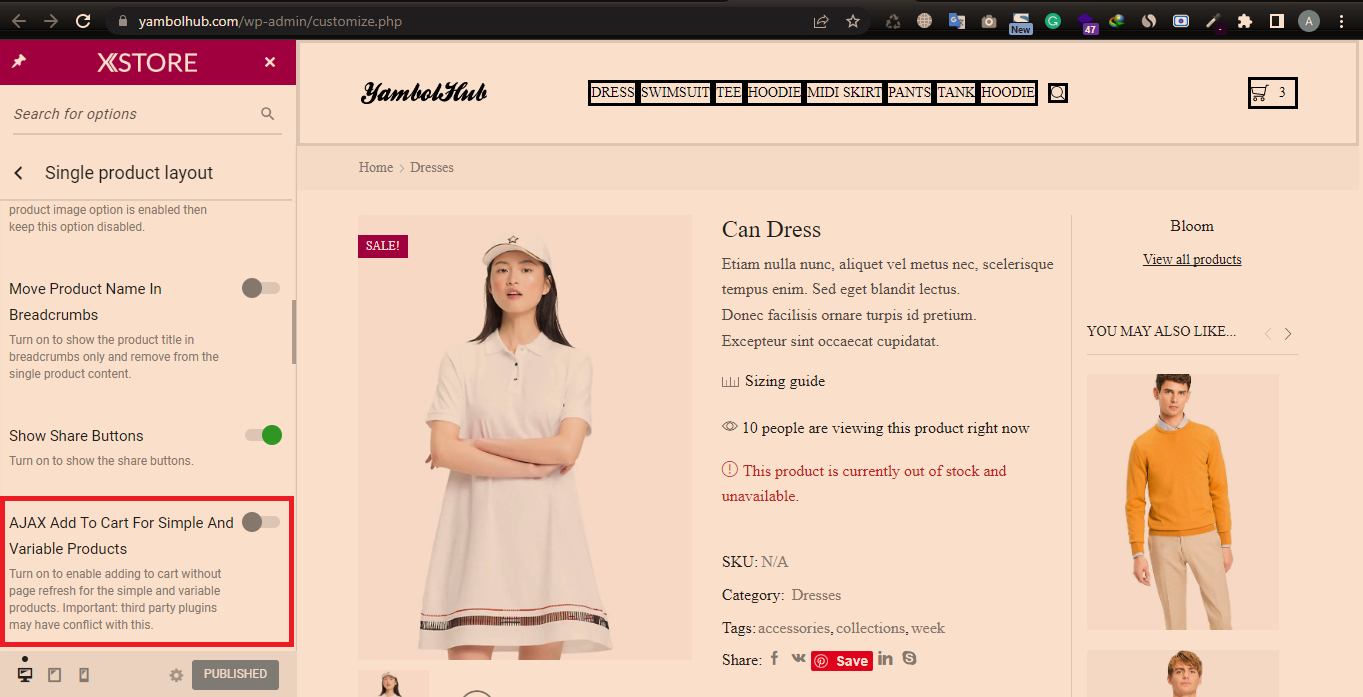Open the Chrome three-dot menu
The height and width of the screenshot is (697, 1363).
coord(1341,21)
